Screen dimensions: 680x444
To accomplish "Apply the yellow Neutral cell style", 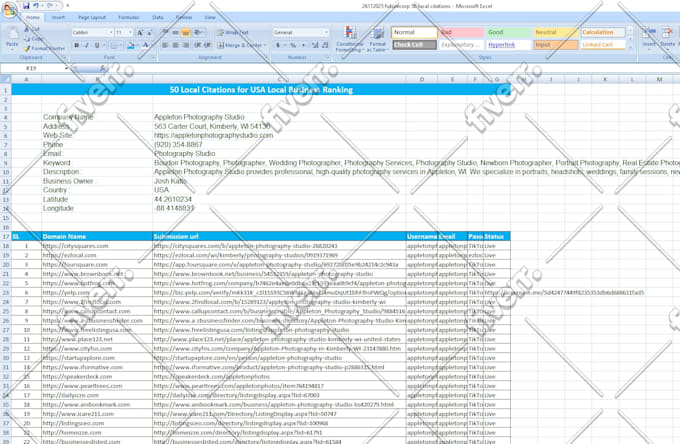I will [x=556, y=33].
